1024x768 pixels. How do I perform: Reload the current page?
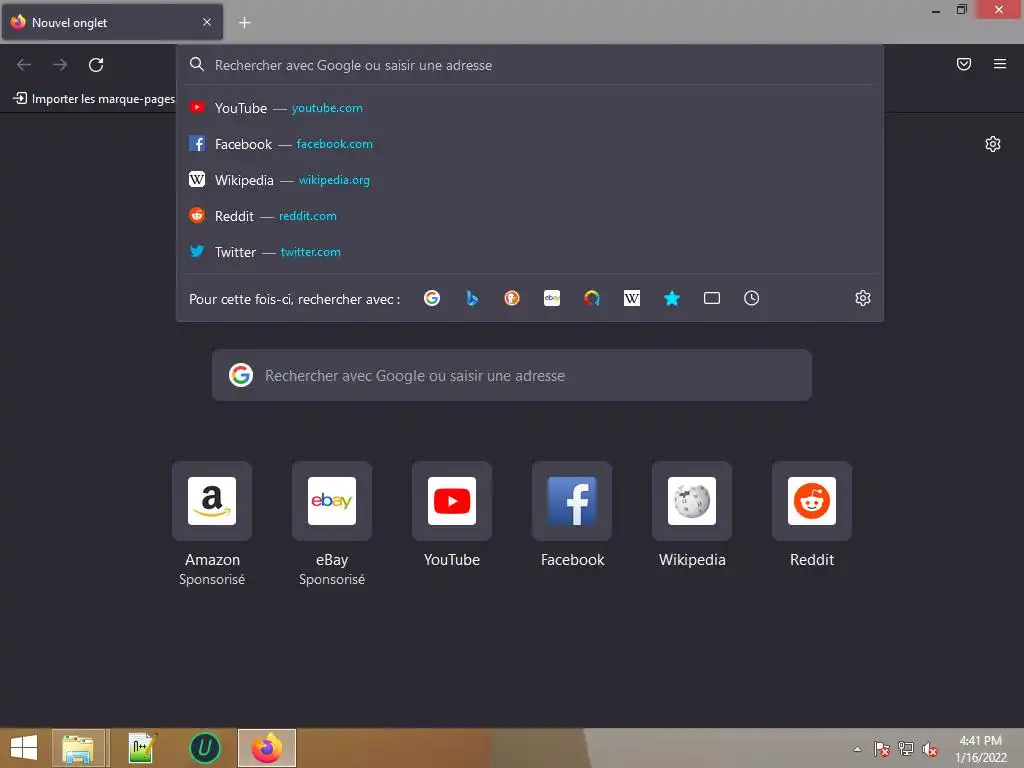[96, 65]
